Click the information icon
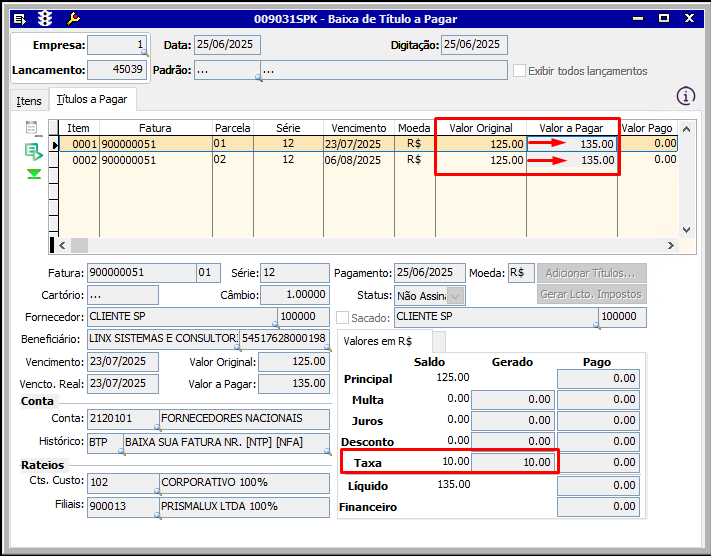This screenshot has width=711, height=556. point(685,96)
